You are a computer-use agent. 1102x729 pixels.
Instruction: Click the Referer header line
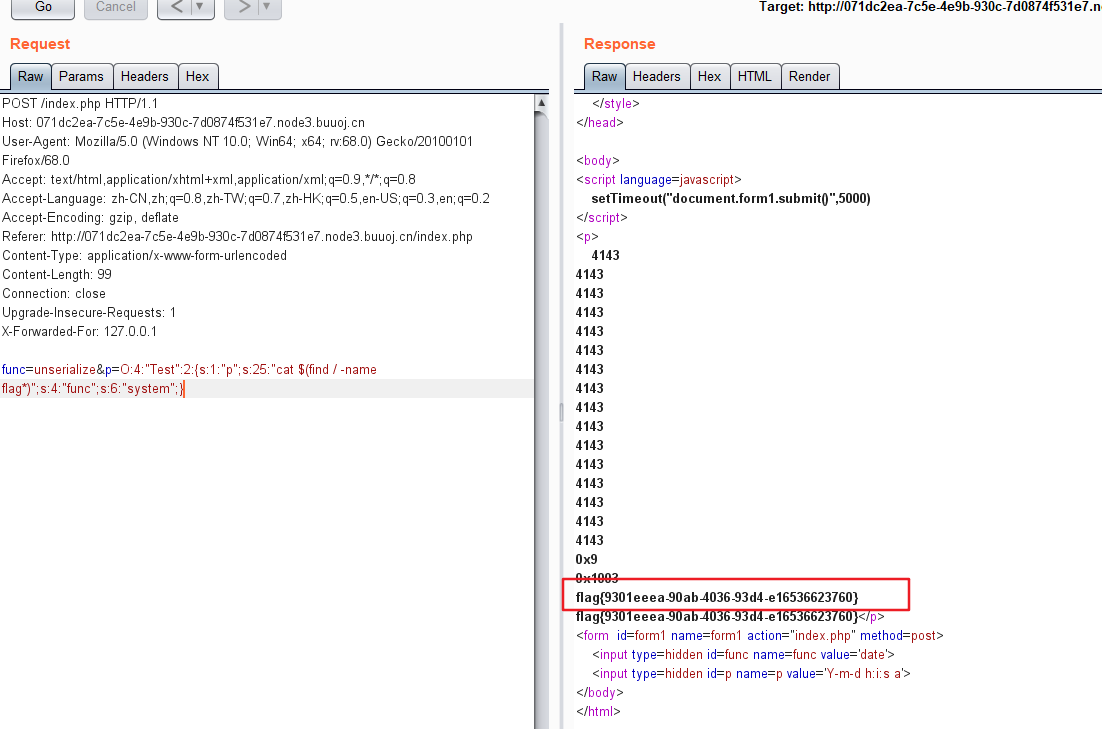point(238,236)
